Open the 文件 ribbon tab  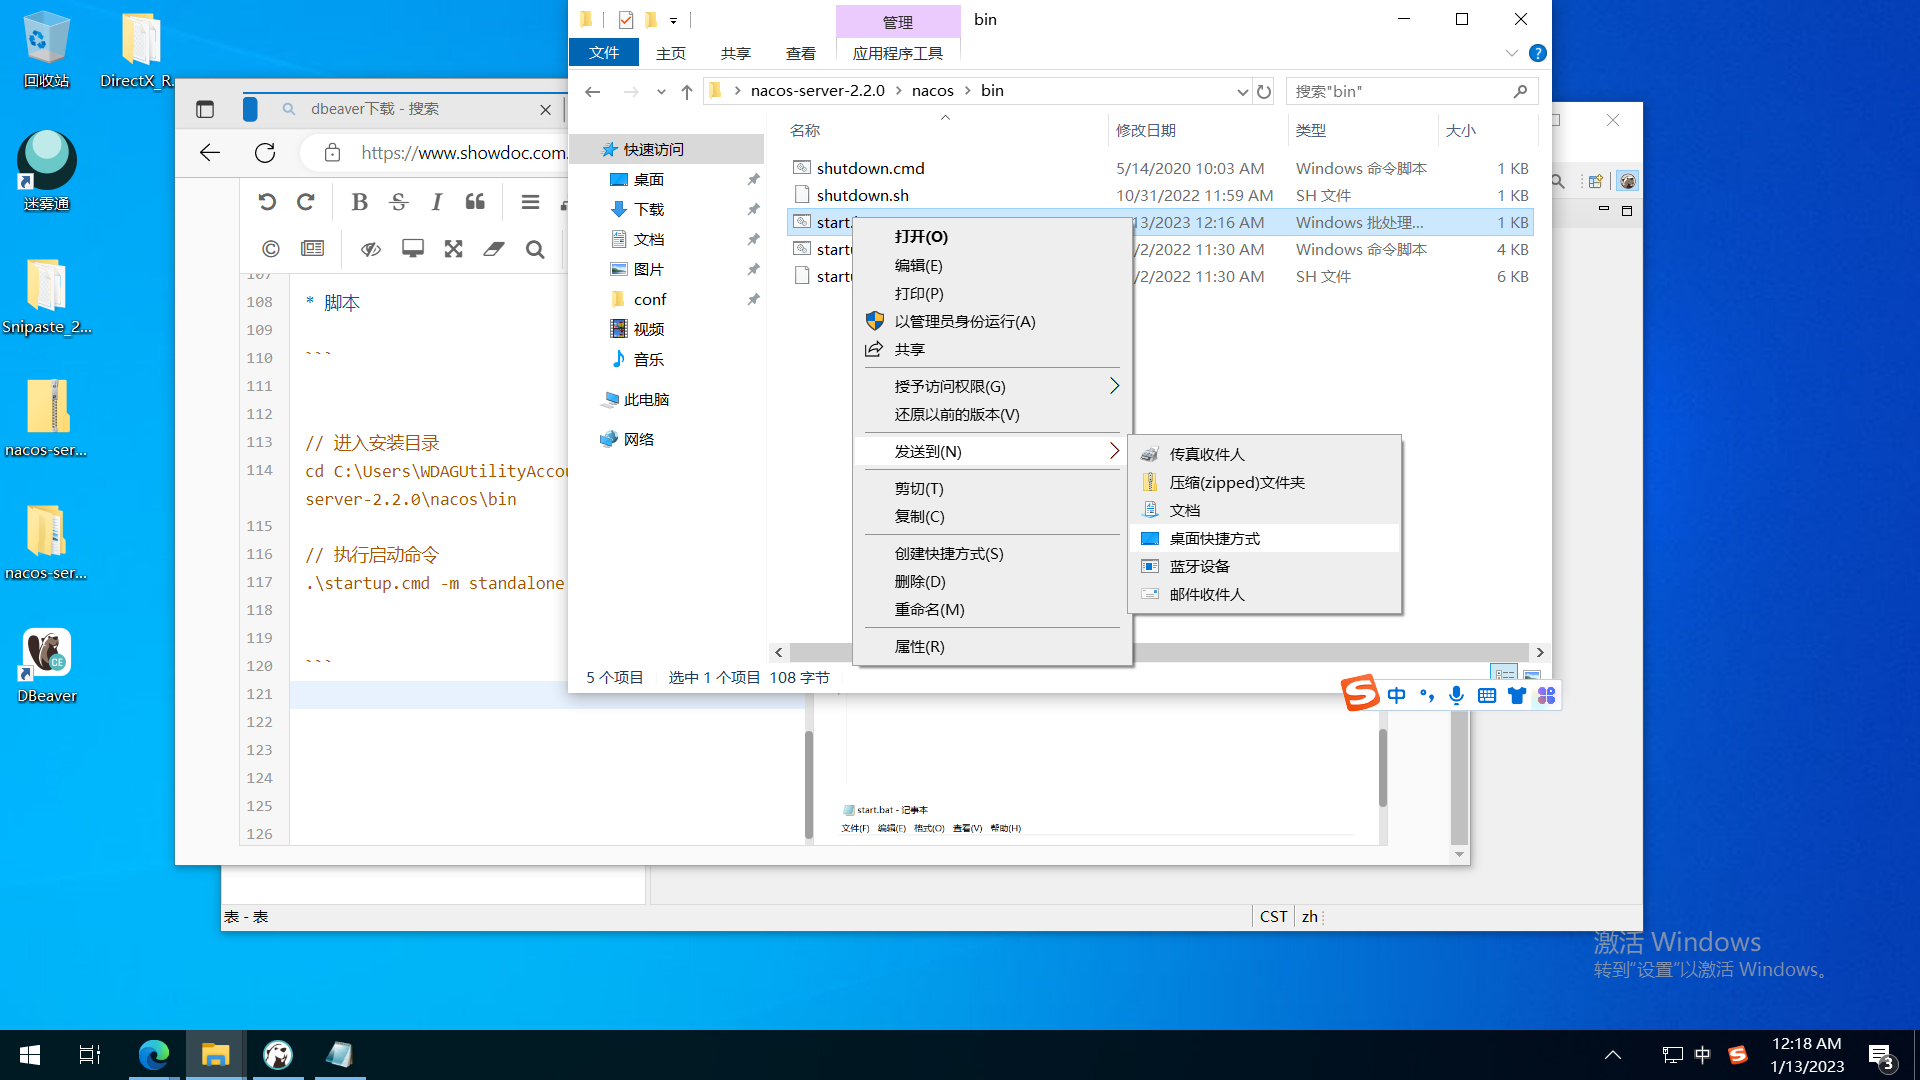(x=604, y=53)
